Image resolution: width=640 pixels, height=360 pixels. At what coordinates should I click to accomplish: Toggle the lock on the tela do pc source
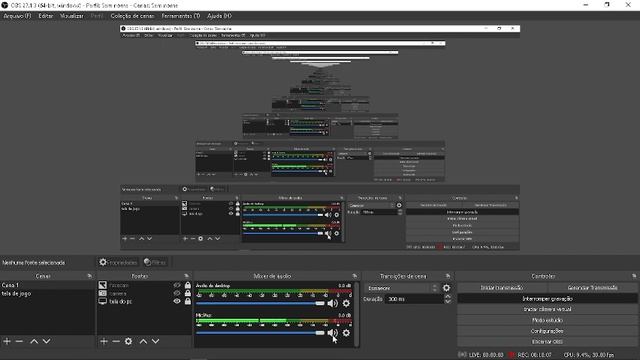(187, 301)
